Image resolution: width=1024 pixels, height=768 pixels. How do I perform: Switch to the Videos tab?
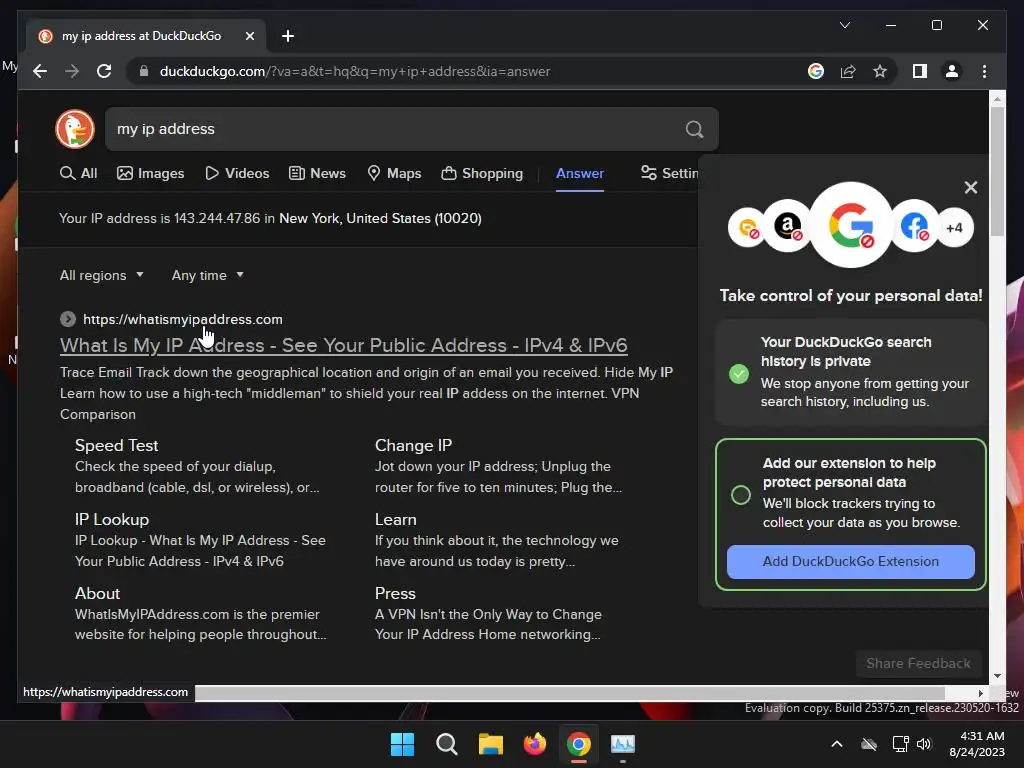(x=237, y=173)
